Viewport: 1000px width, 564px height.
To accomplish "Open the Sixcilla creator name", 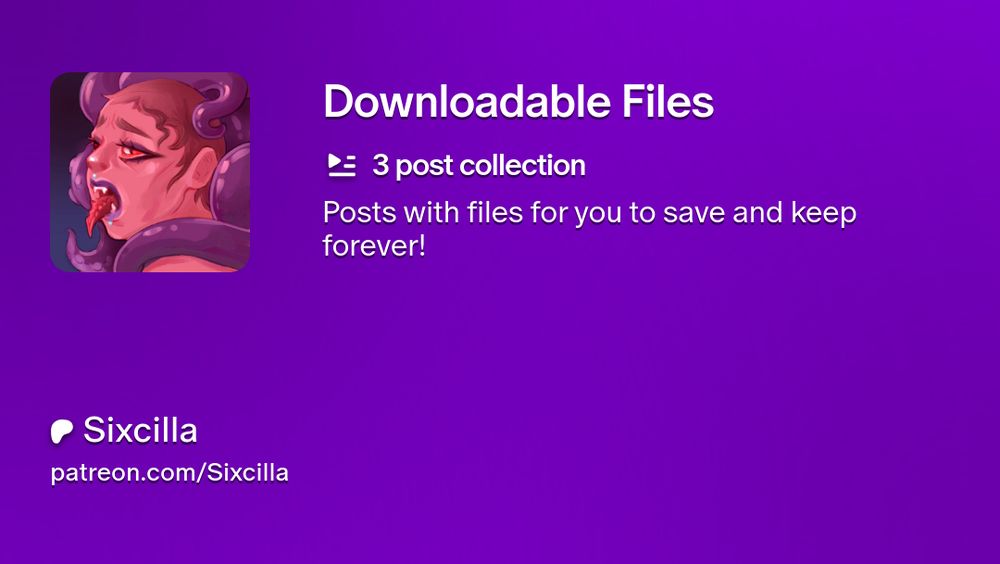I will (x=140, y=430).
